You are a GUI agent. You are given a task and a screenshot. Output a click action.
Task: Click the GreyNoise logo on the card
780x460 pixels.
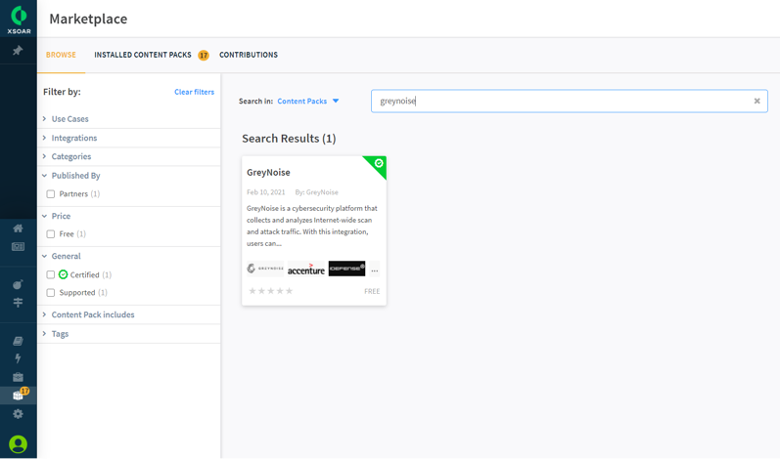pyautogui.click(x=265, y=269)
